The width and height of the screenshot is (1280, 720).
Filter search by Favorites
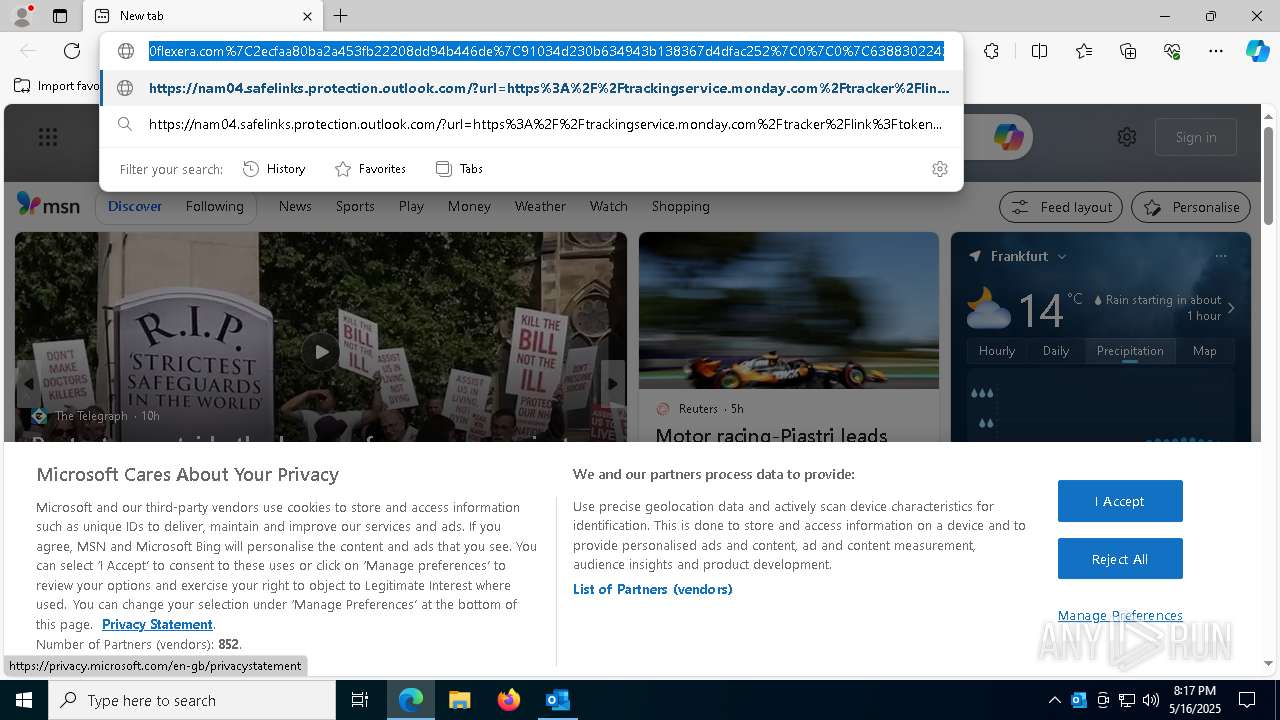(x=370, y=169)
